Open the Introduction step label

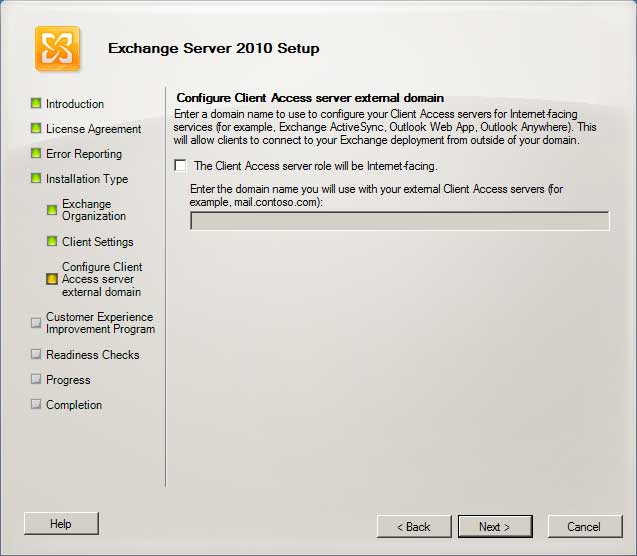(75, 104)
